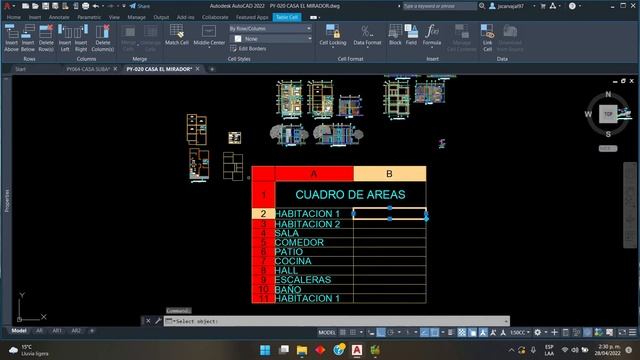
Task: Switch to the Annotate ribbon tab
Action: point(59,17)
